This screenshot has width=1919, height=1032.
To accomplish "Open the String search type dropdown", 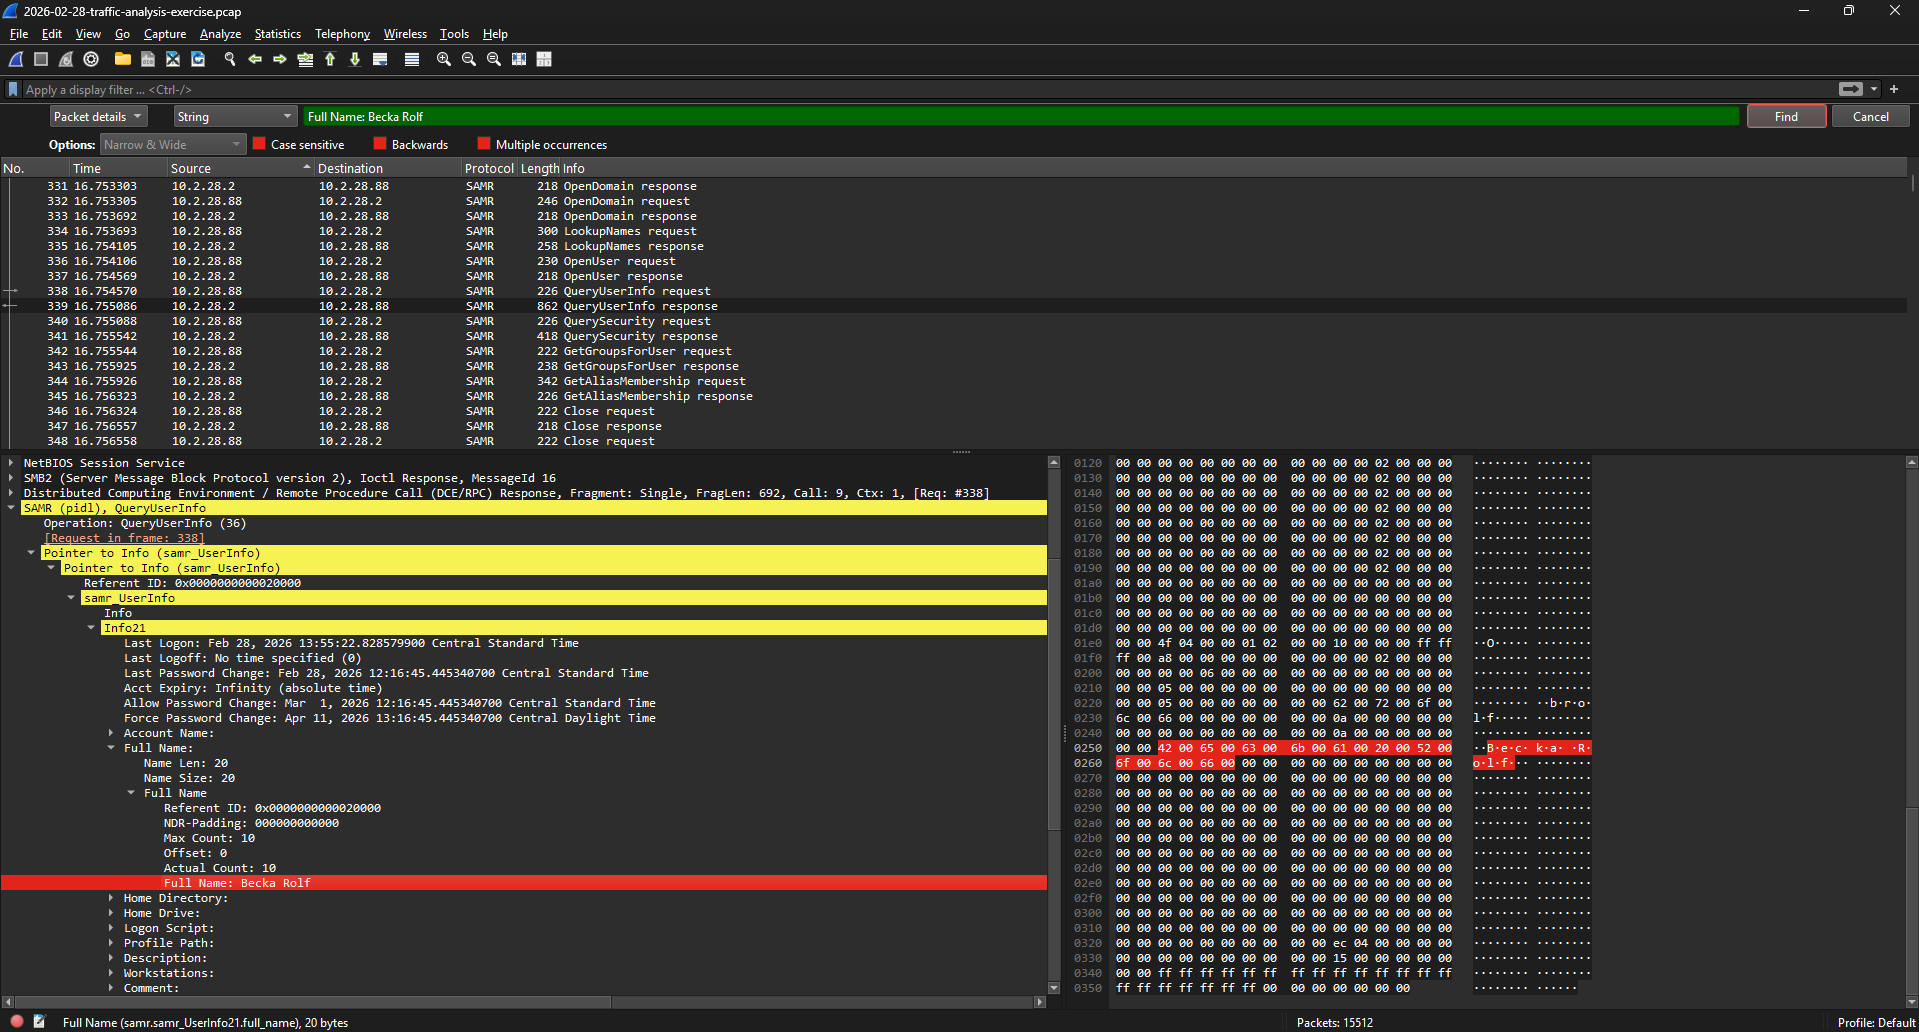I will (235, 117).
